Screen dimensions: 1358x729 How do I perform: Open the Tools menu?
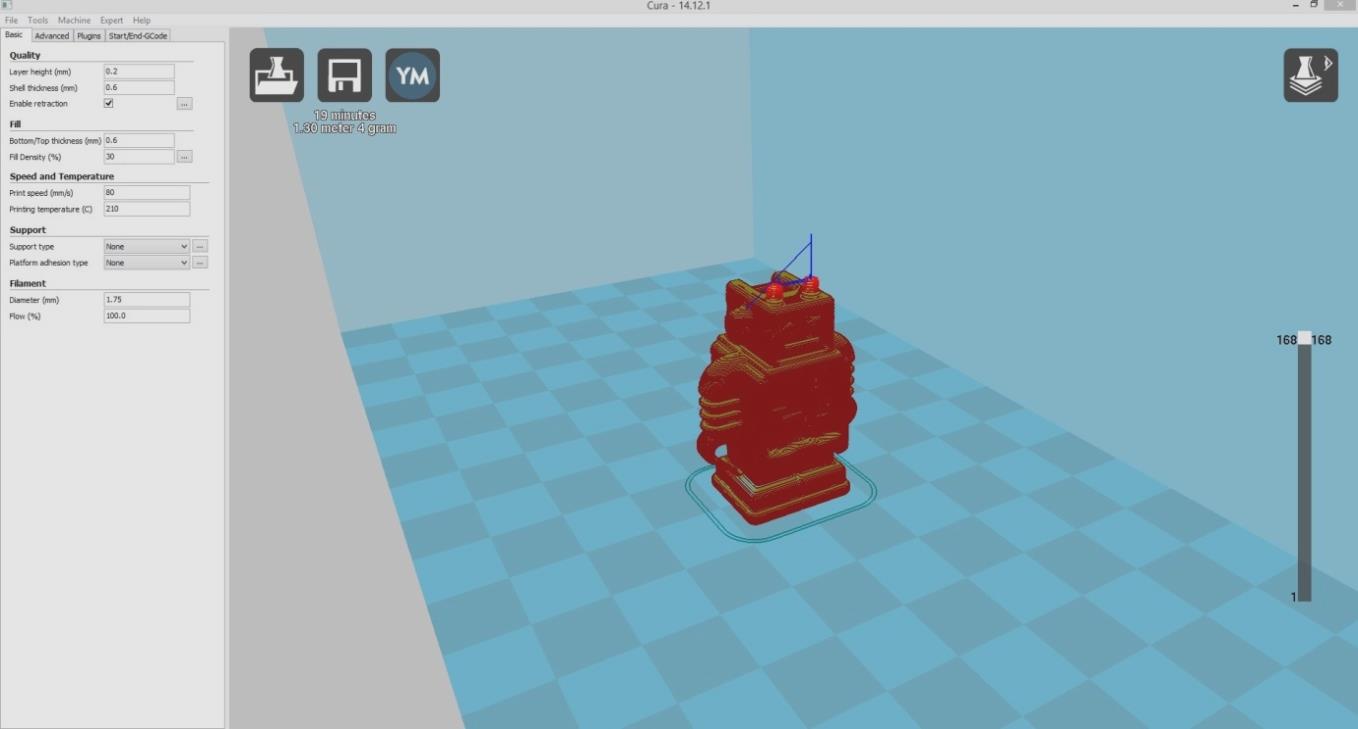pos(38,20)
